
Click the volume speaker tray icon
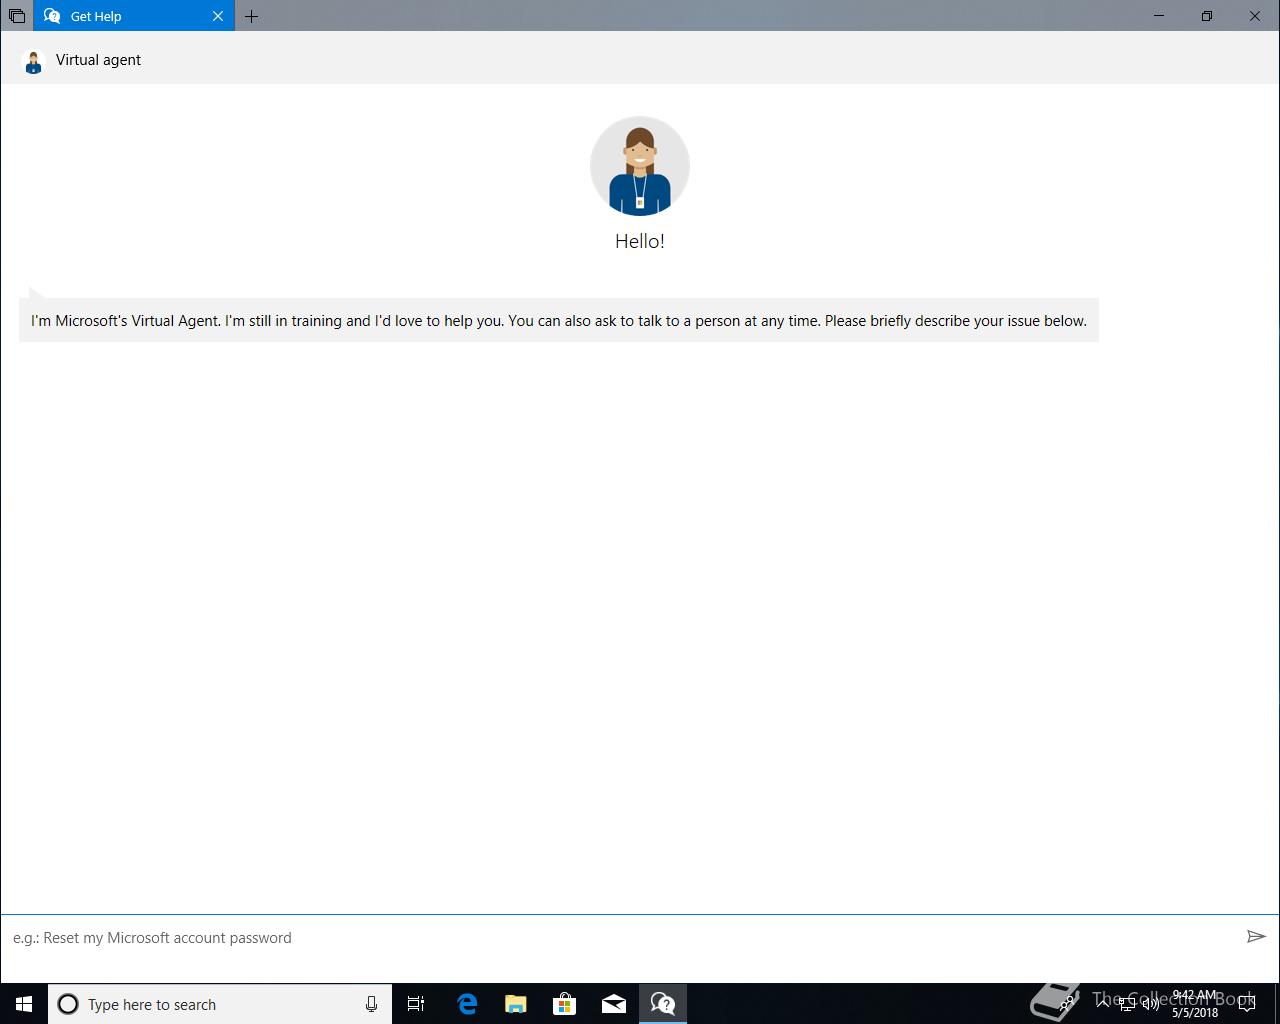(1150, 1004)
